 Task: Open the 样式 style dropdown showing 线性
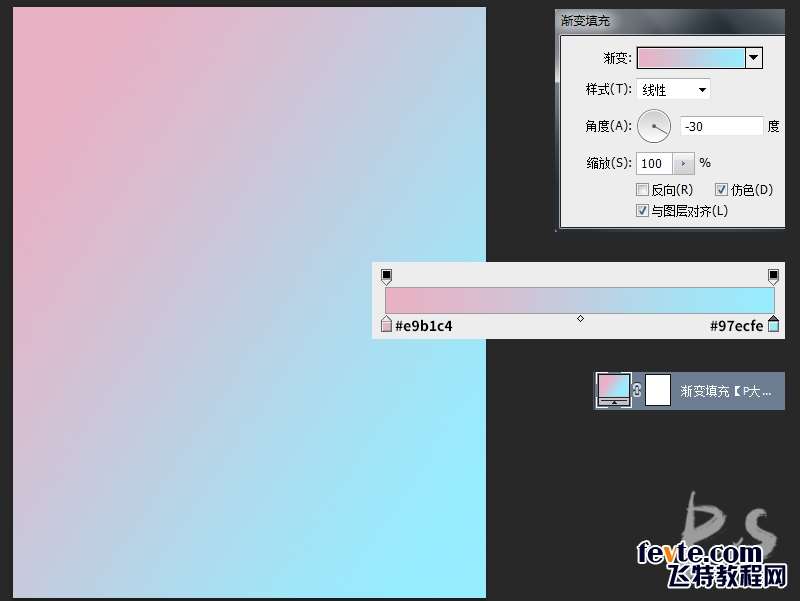(673, 90)
